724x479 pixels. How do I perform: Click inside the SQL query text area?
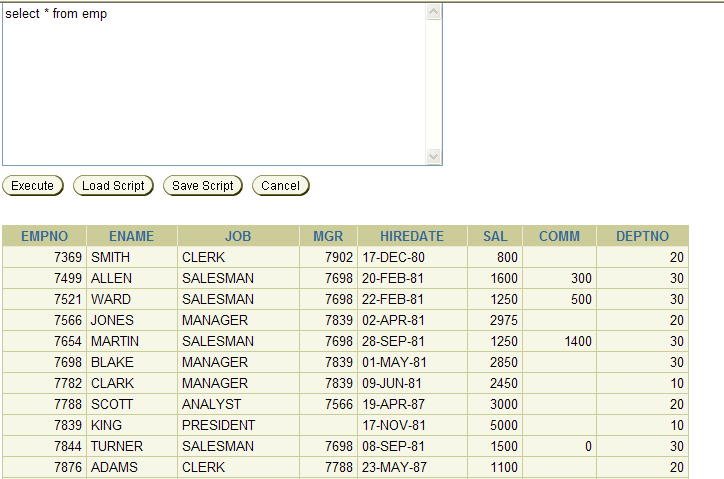[214, 84]
